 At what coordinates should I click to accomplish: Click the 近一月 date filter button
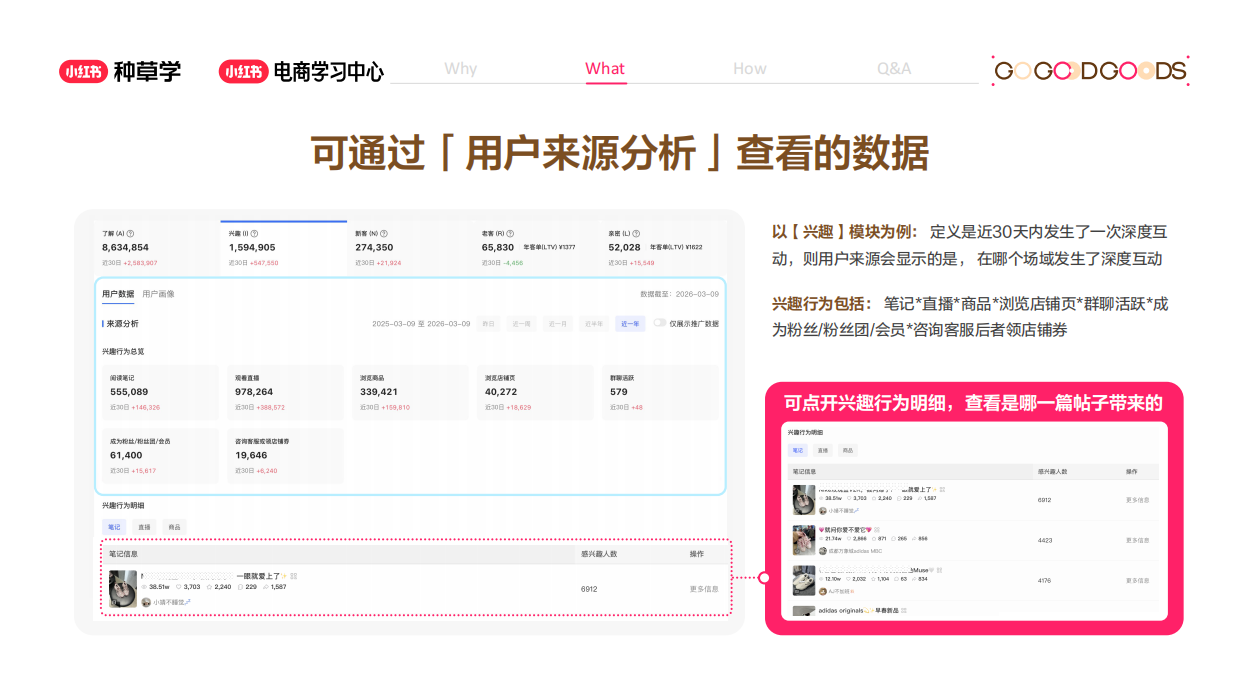tap(555, 322)
